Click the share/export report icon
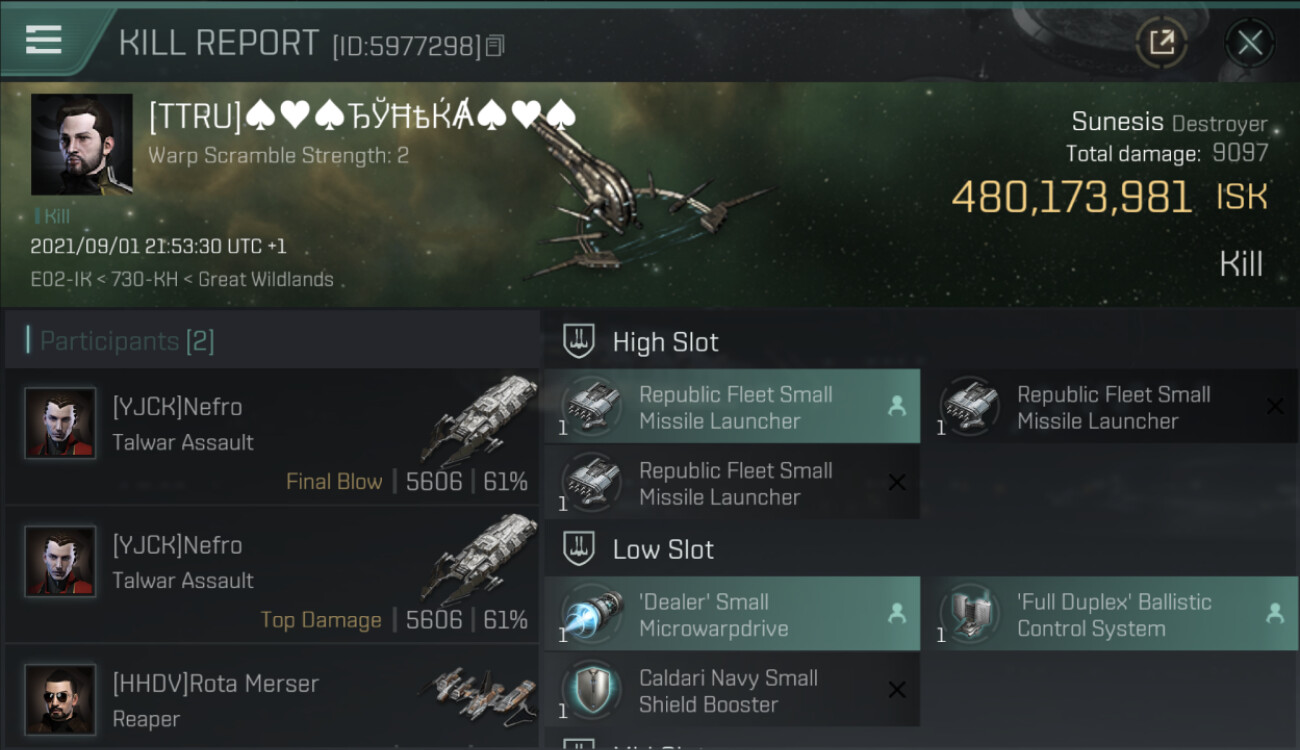This screenshot has width=1300, height=750. tap(1162, 42)
